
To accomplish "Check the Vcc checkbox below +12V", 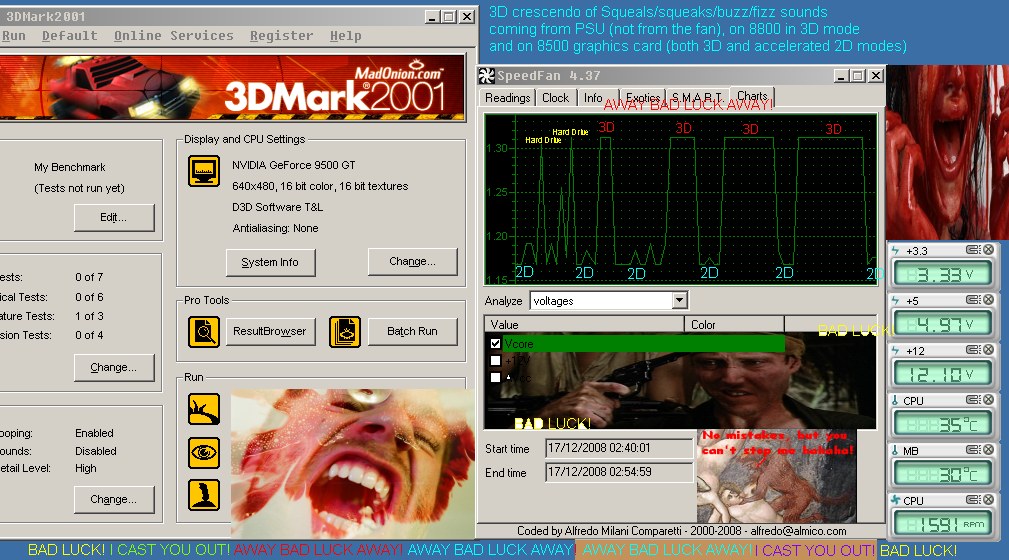I will 495,378.
